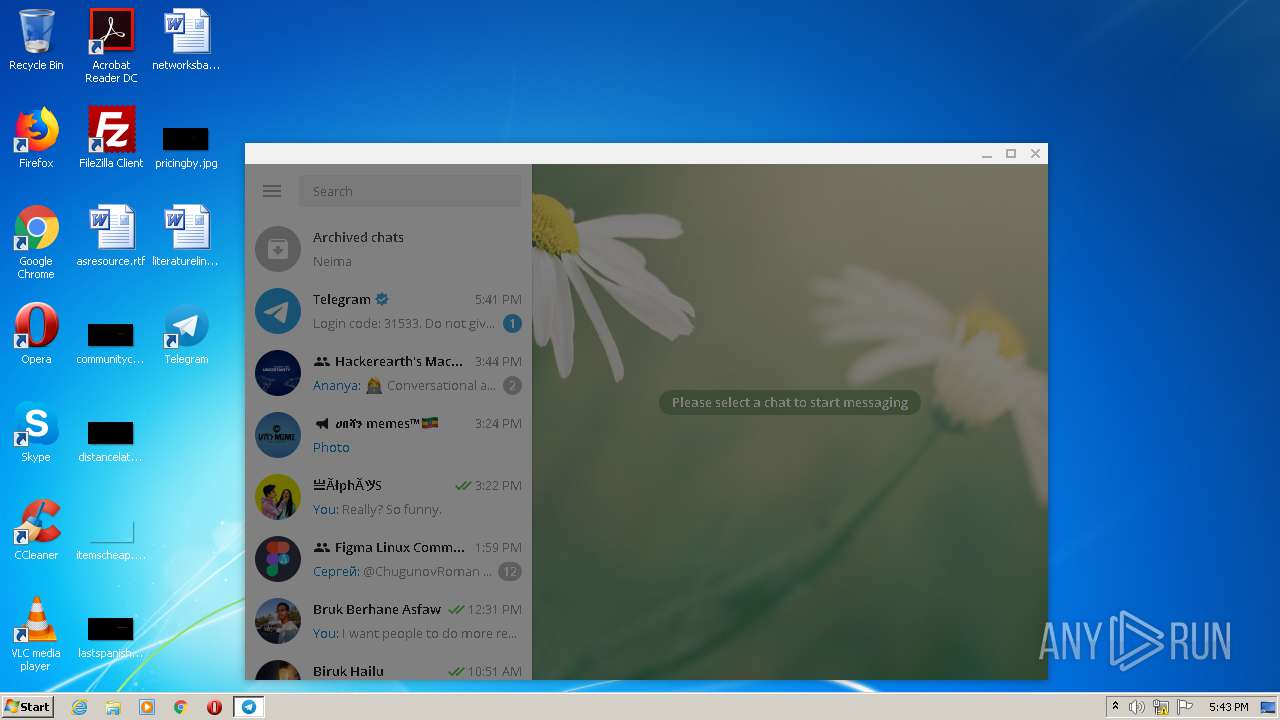This screenshot has height=720, width=1280.
Task: Open Chrome from the taskbar
Action: pos(181,707)
